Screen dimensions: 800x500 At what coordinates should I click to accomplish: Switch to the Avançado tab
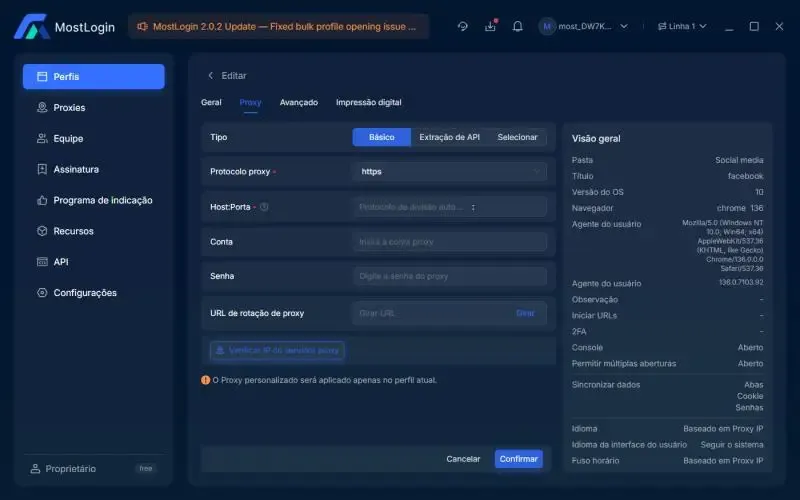[299, 103]
